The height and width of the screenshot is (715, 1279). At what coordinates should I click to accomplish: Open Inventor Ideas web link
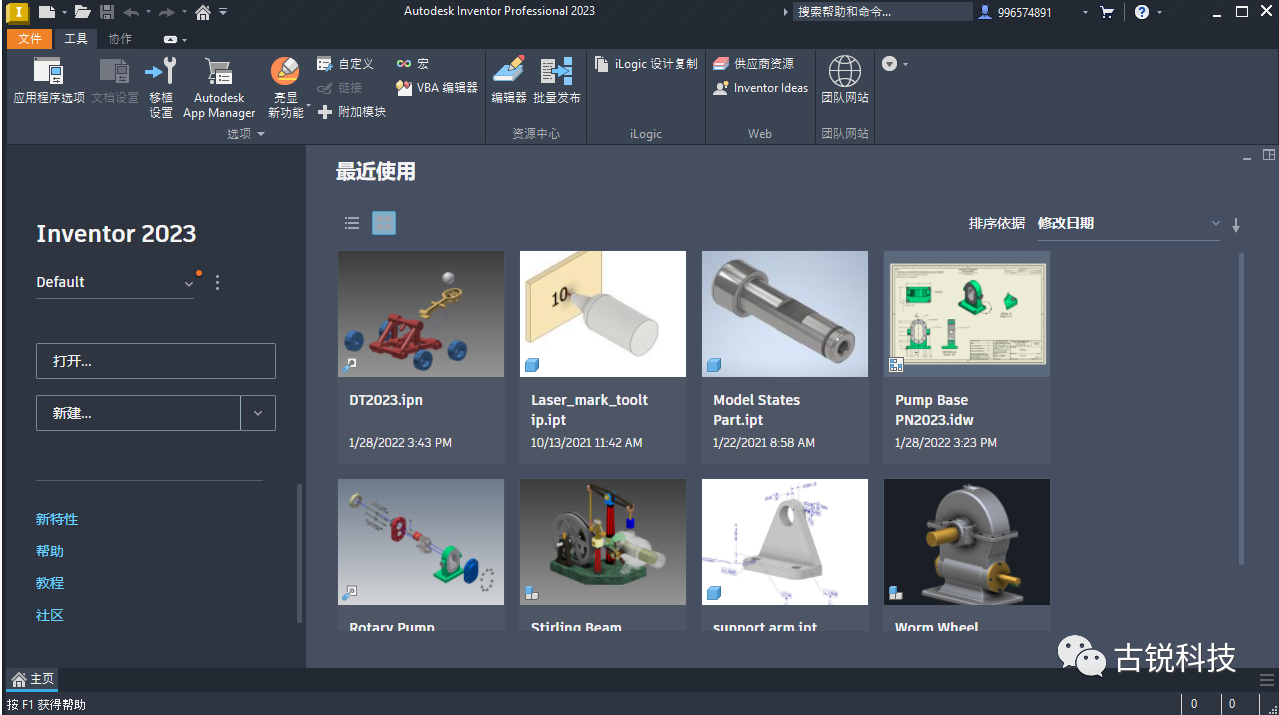[760, 88]
